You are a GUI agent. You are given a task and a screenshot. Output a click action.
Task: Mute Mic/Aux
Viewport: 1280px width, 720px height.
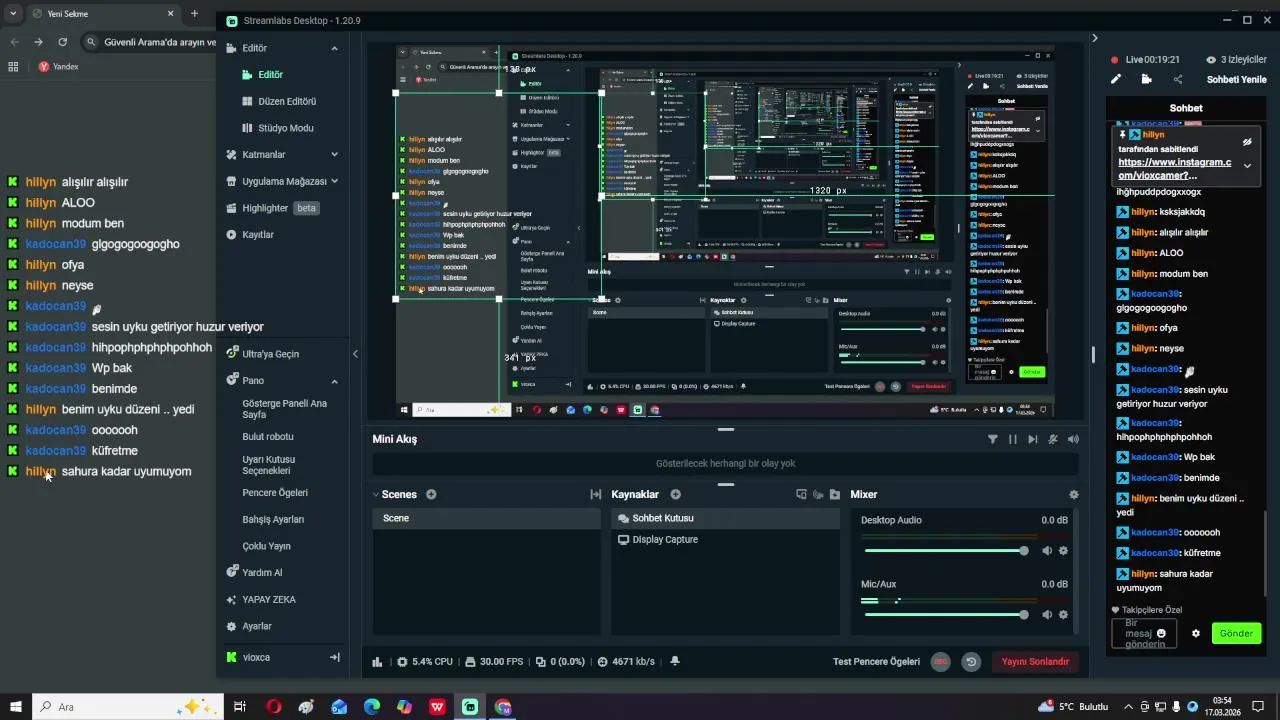pos(1047,615)
